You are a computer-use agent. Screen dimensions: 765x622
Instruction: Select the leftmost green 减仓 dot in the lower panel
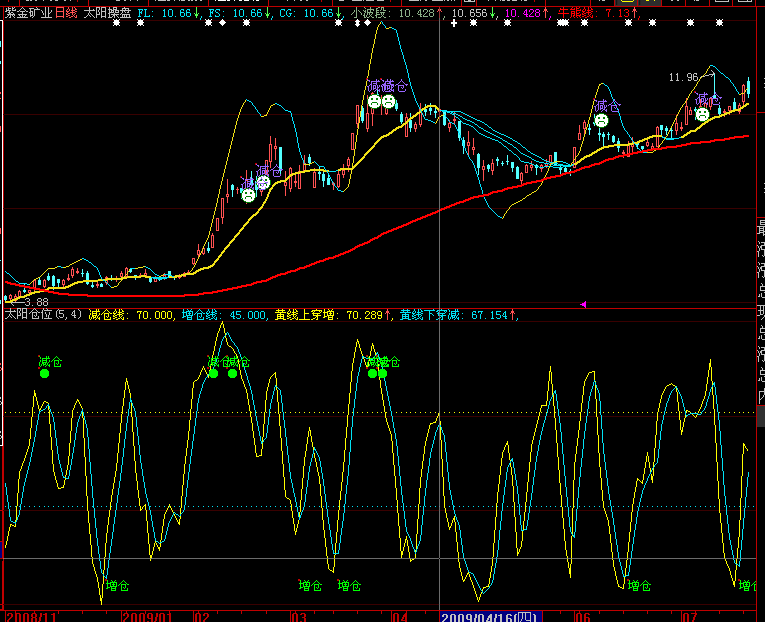point(44,373)
